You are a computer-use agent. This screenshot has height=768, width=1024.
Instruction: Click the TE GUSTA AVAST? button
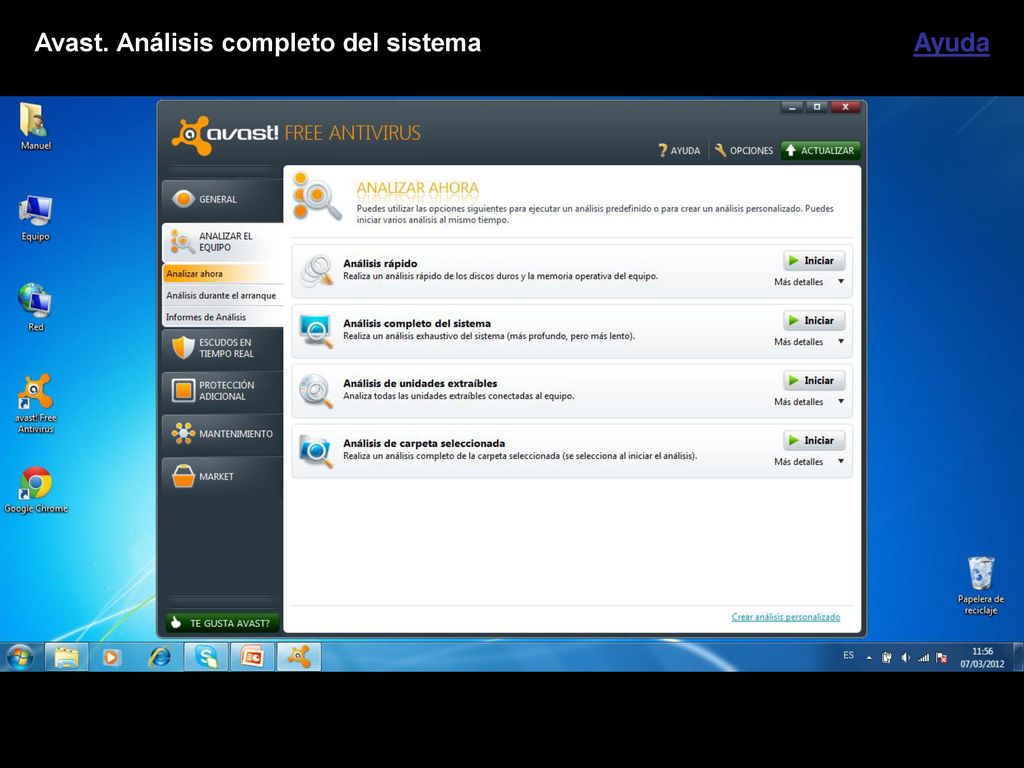pyautogui.click(x=222, y=623)
